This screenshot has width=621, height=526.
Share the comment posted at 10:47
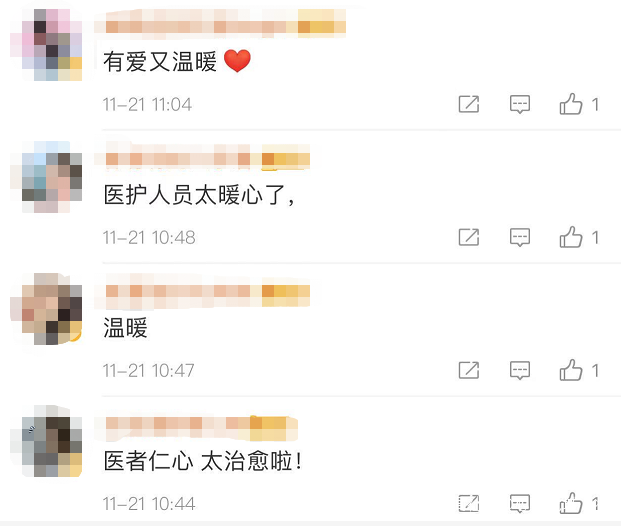(469, 370)
